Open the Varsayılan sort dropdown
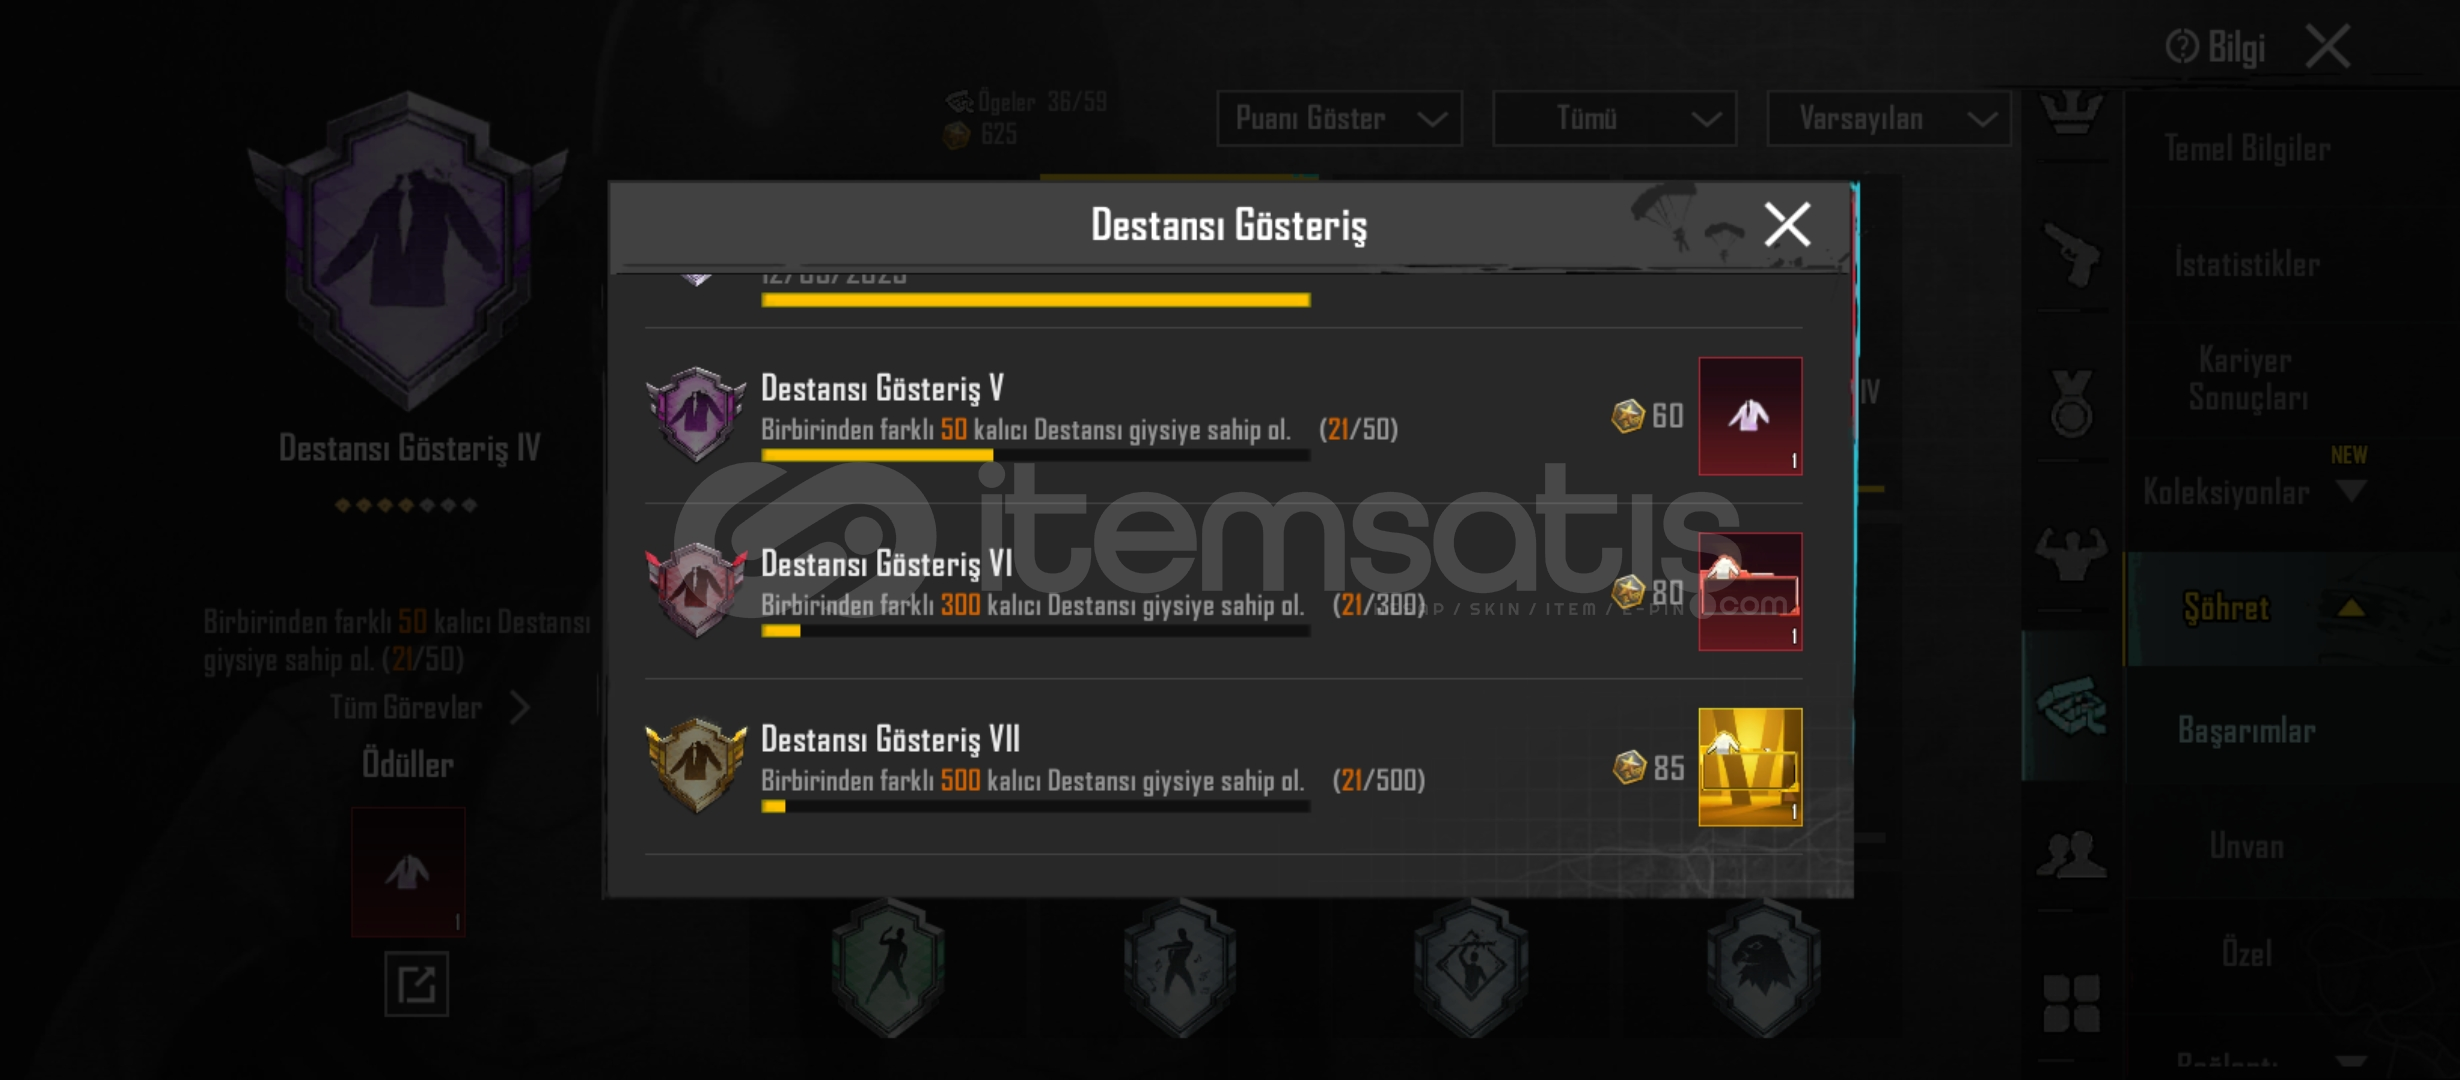Viewport: 2460px width, 1080px height. point(1889,119)
